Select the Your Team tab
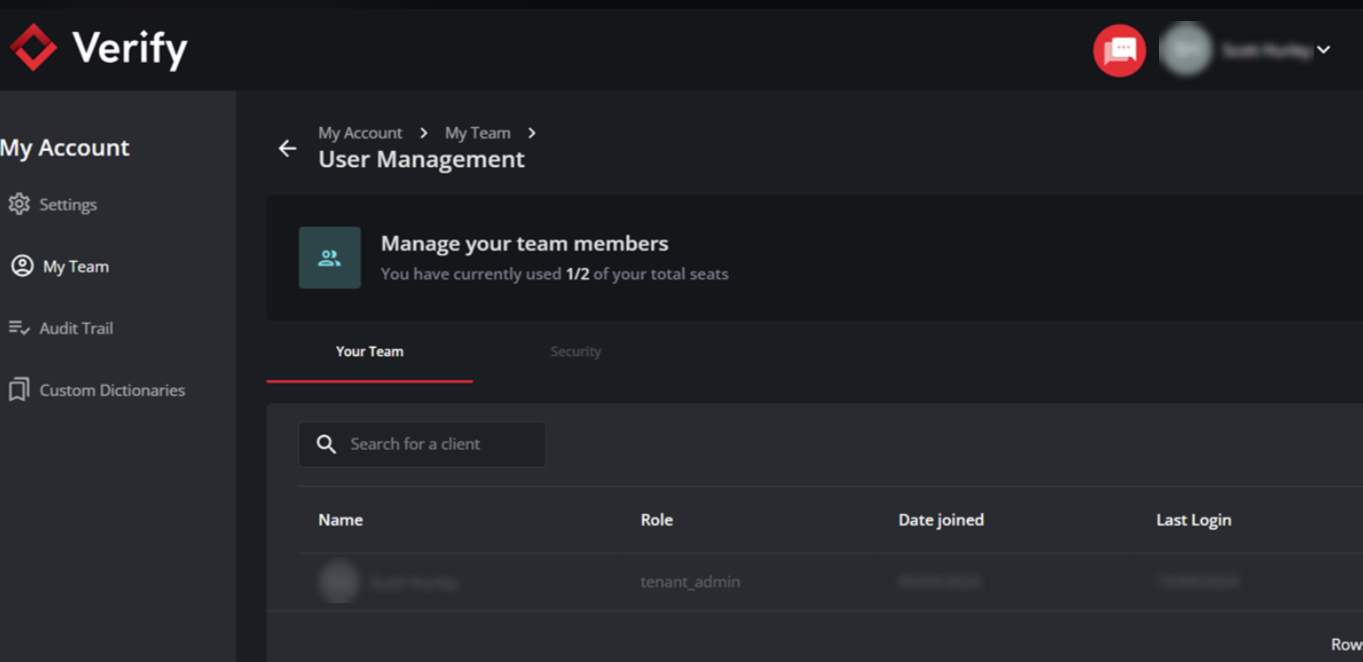This screenshot has height=662, width=1363. (x=369, y=352)
